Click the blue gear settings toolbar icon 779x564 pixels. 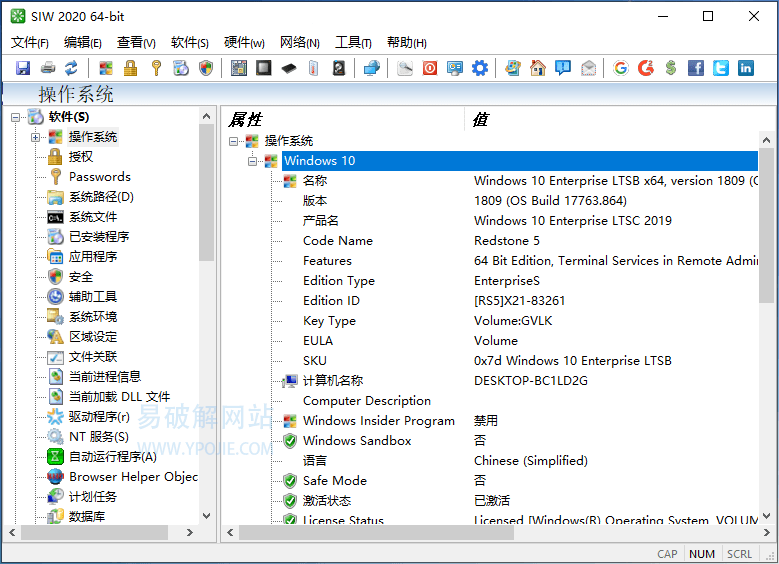[x=480, y=68]
